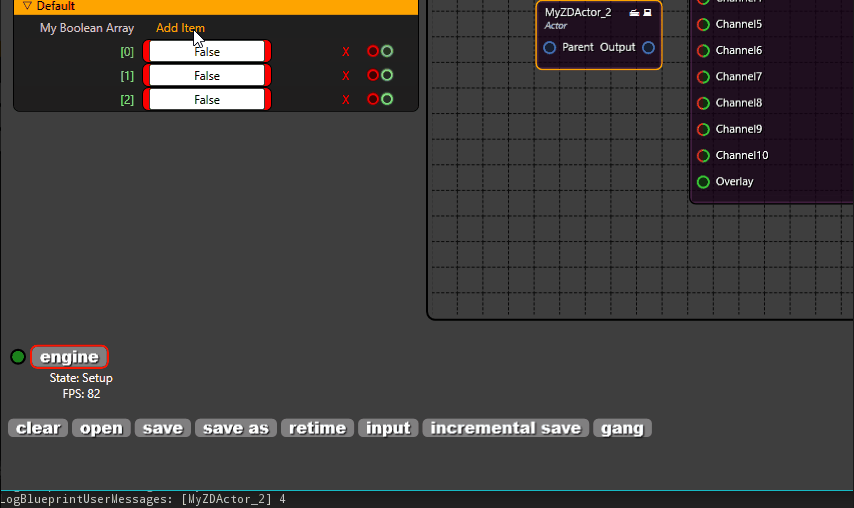This screenshot has height=508, width=854.
Task: Click the red circle pin on item [1]
Action: (x=373, y=75)
